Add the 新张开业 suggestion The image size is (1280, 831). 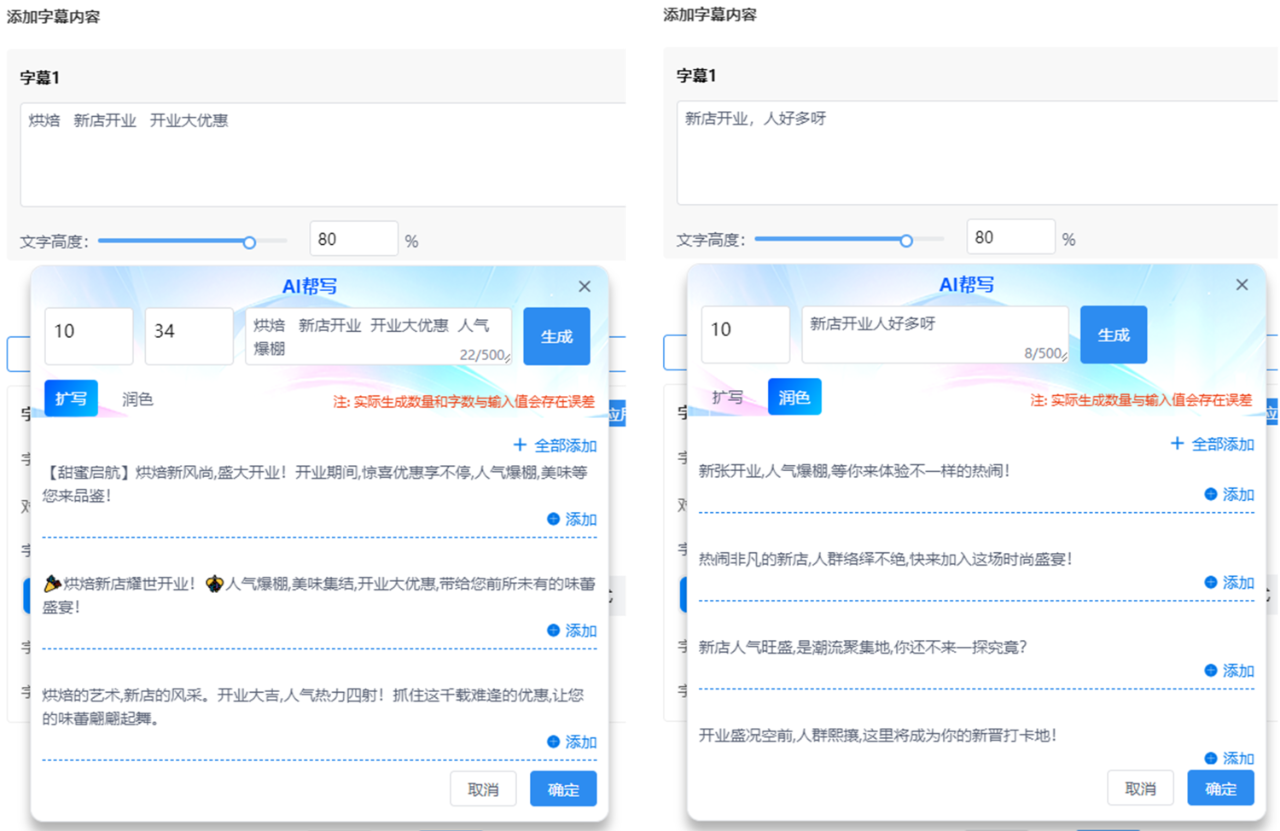click(1229, 494)
